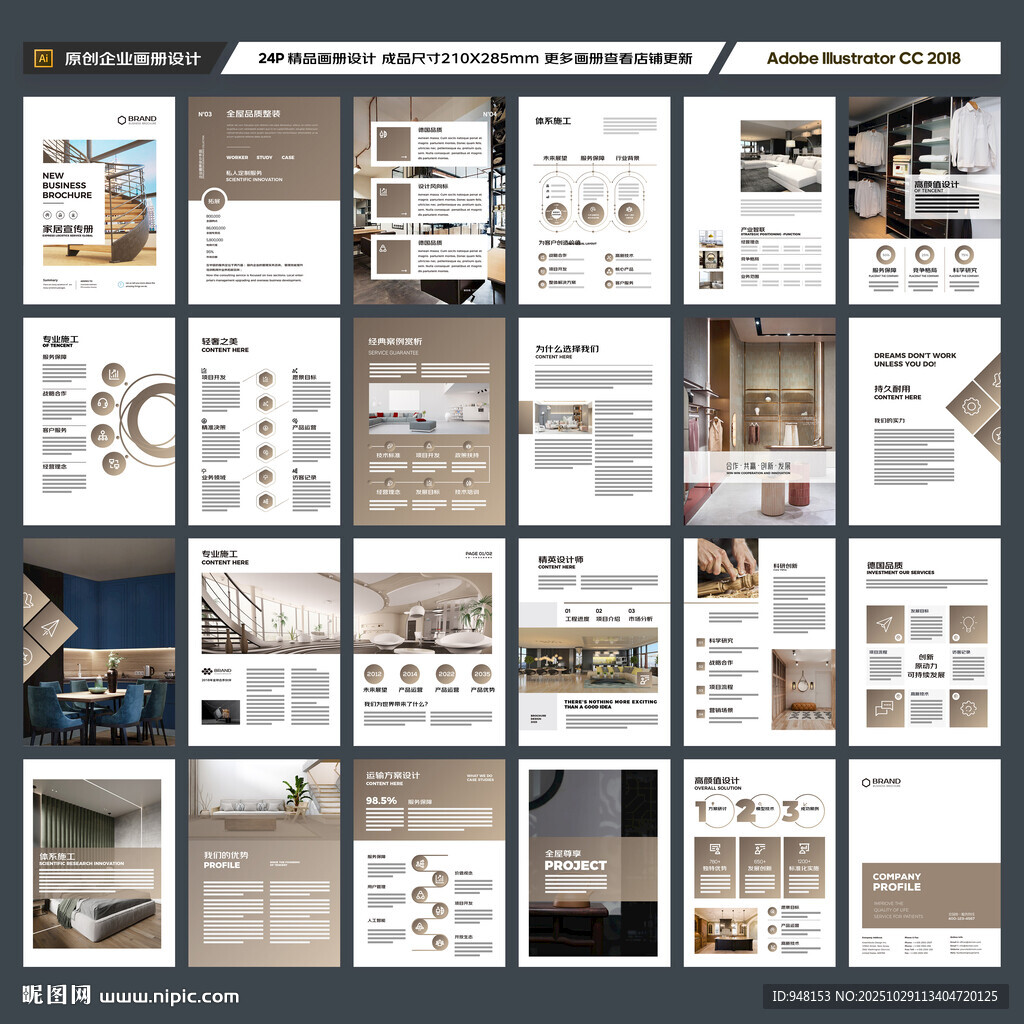Click the 精英设计师 heading
This screenshot has width=1024, height=1024.
561,560
